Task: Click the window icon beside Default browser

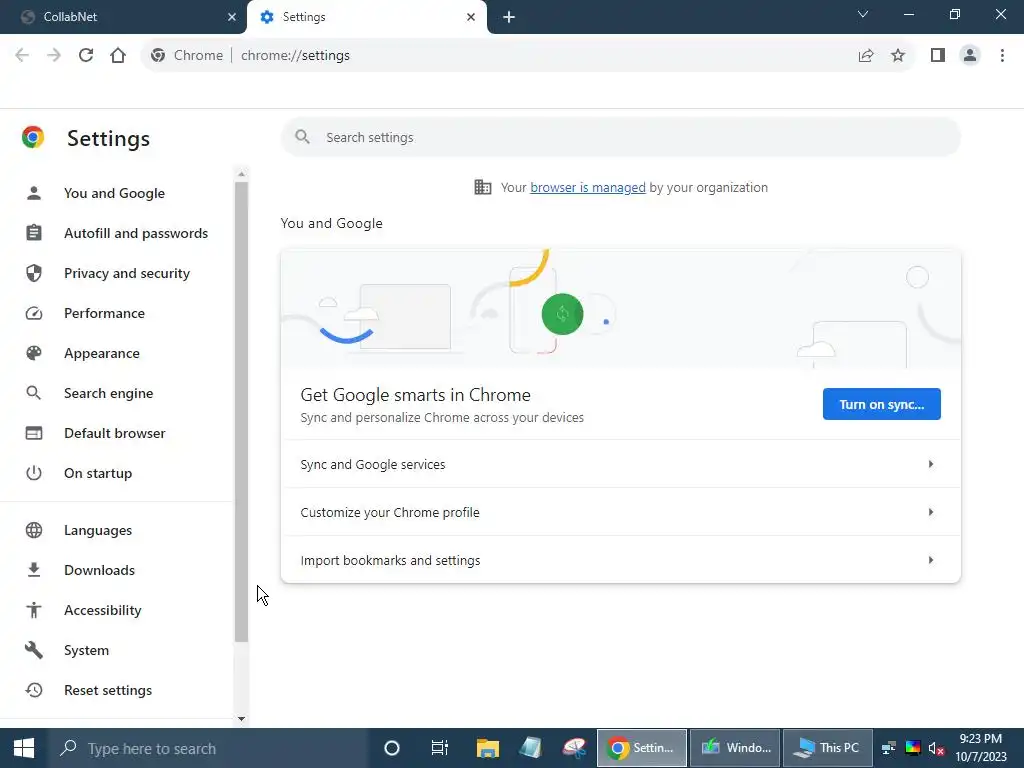Action: [x=34, y=433]
